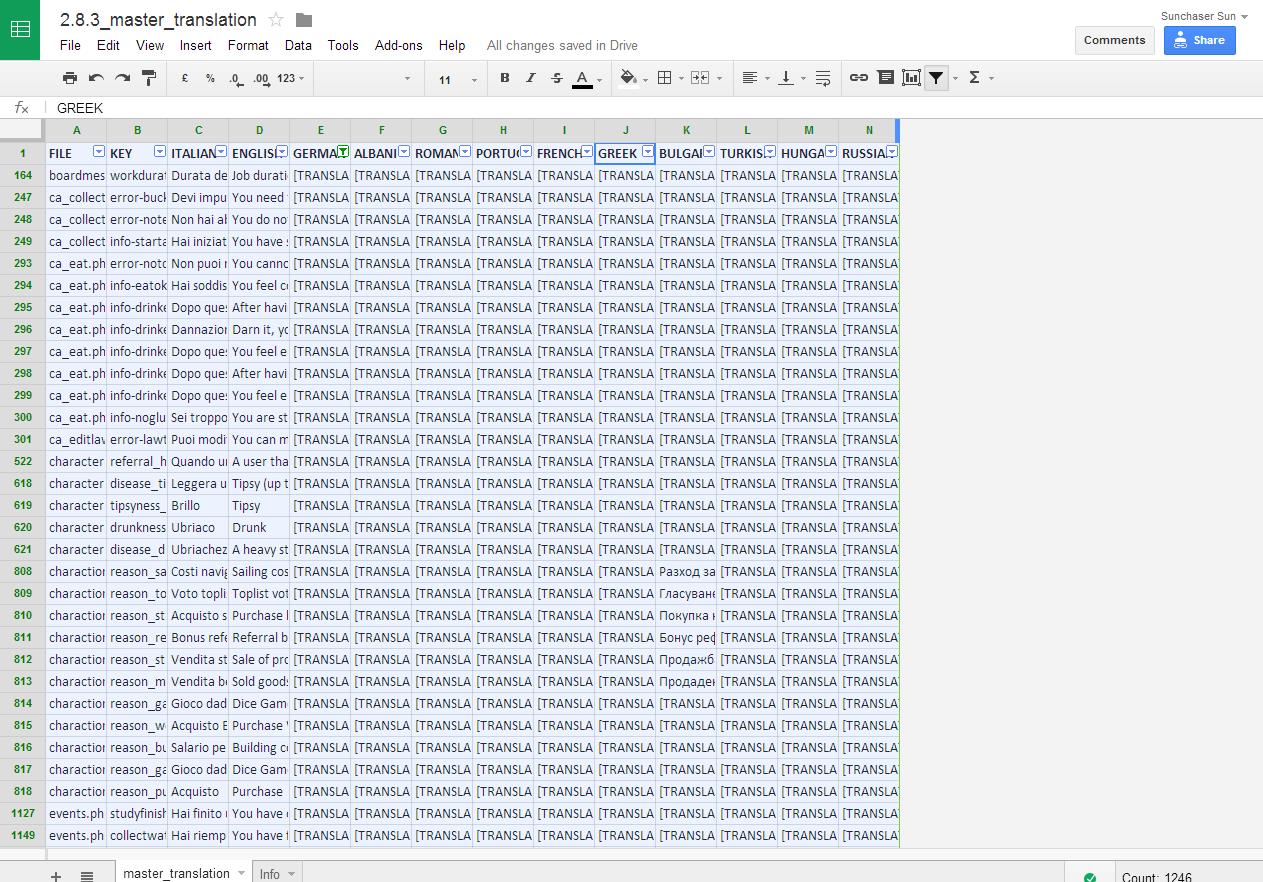Viewport: 1263px width, 882px height.
Task: Click the Insert comment icon
Action: pyautogui.click(x=885, y=78)
